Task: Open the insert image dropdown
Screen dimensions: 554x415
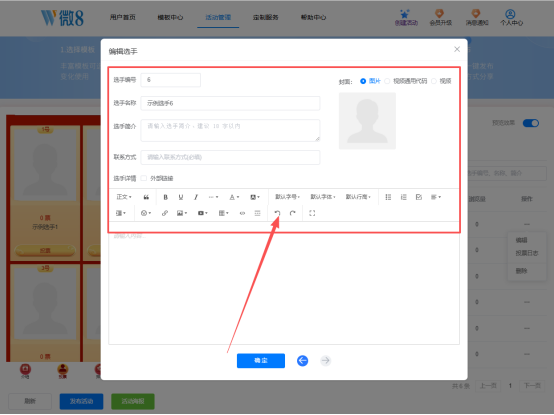Action: click(182, 213)
